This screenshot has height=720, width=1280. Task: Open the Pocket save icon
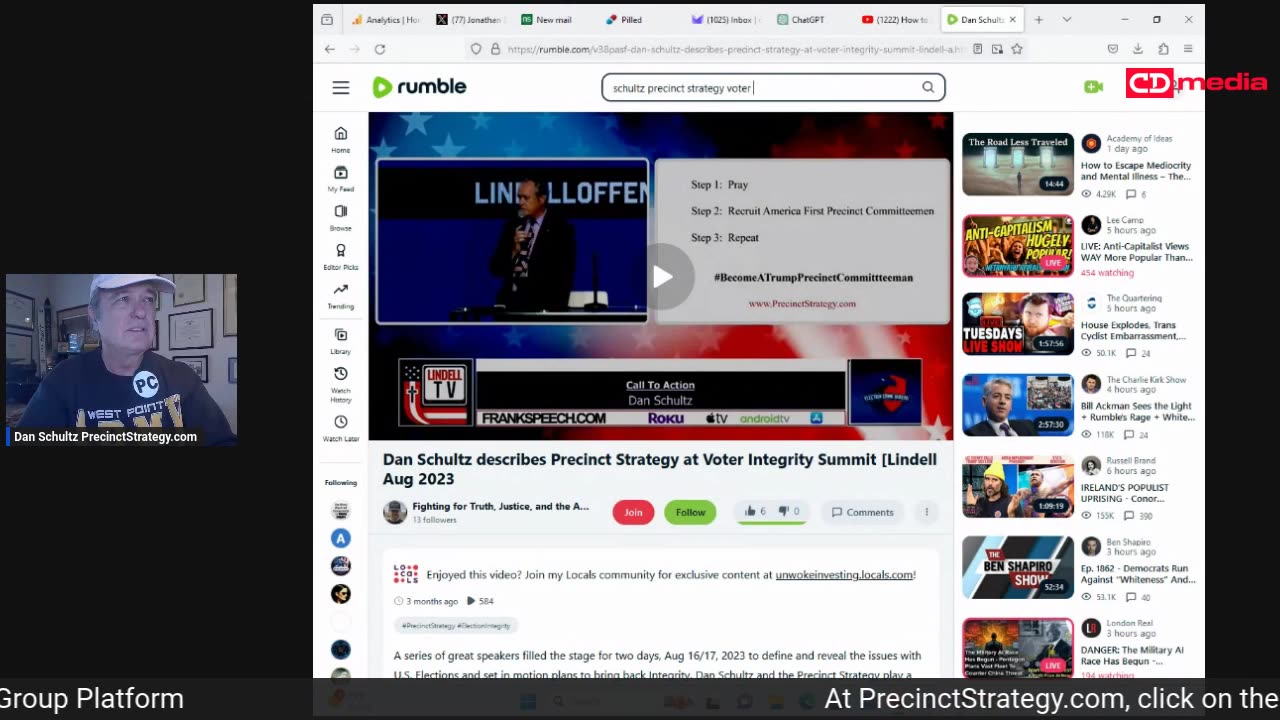pyautogui.click(x=1113, y=49)
